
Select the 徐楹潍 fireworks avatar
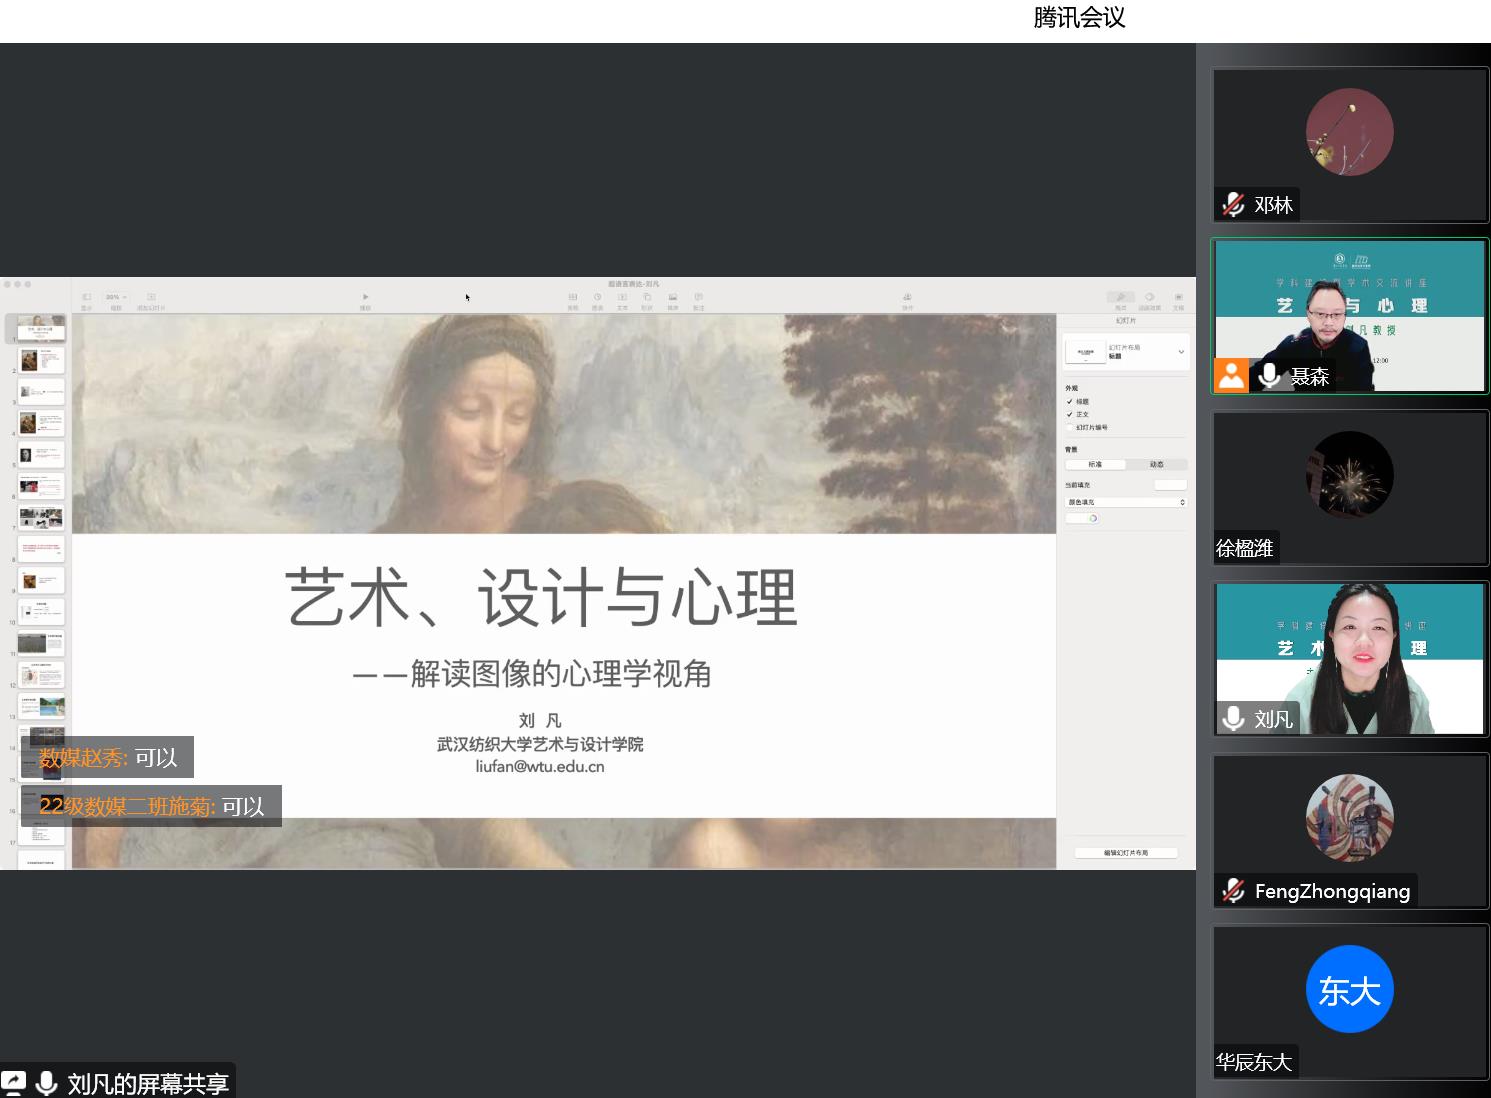coord(1350,475)
